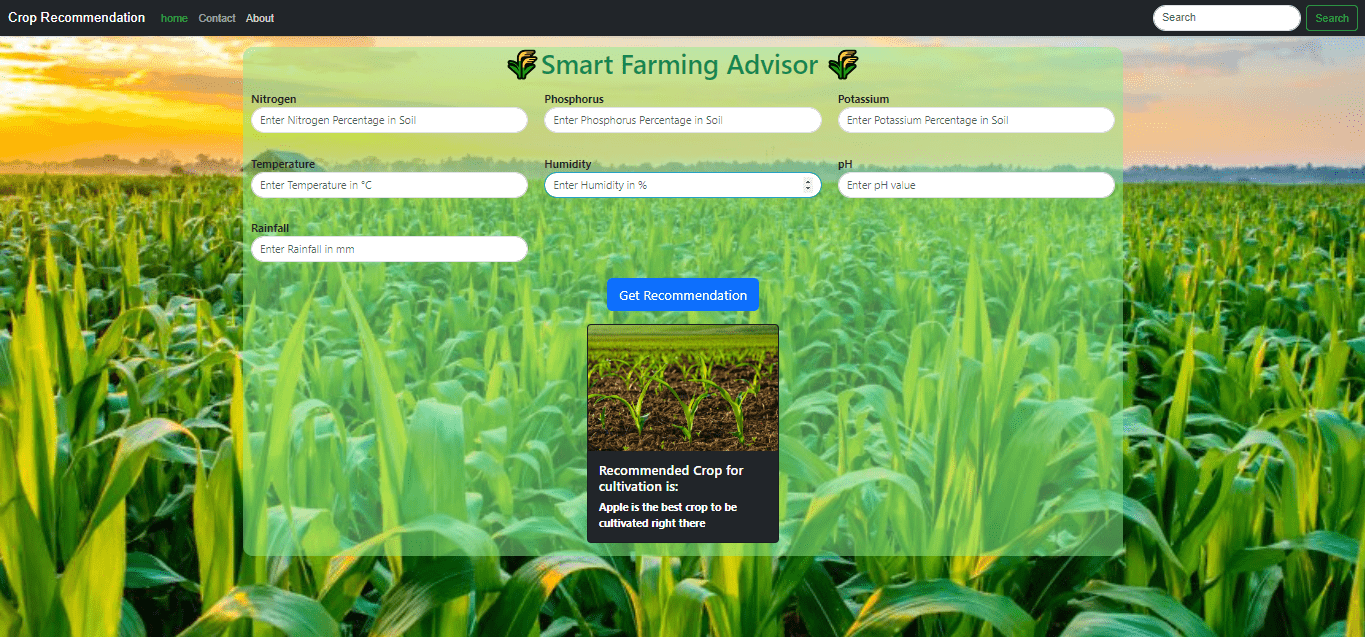Click the Smart Farming Advisor heading
This screenshot has width=1365, height=637.
[680, 65]
